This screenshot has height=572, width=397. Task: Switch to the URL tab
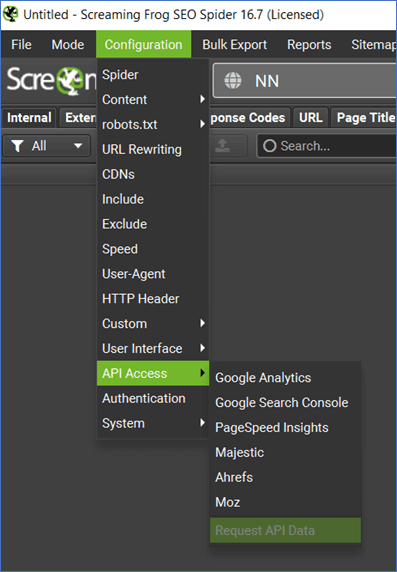pos(311,117)
